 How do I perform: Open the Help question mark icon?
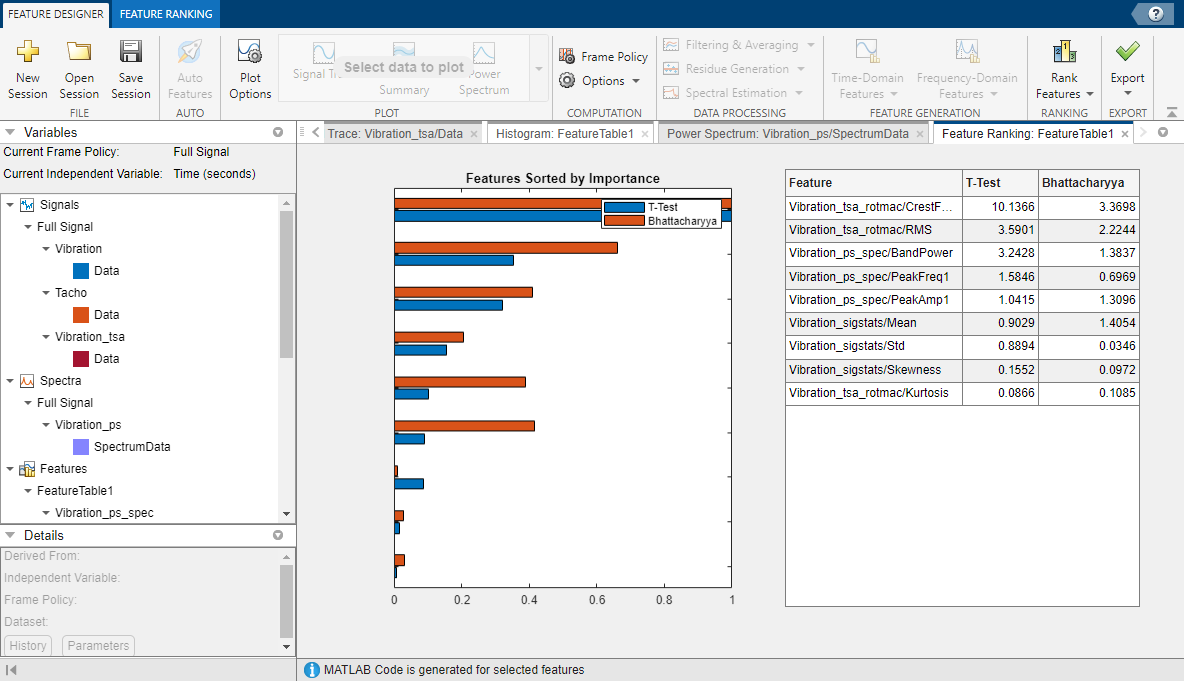pos(1156,13)
